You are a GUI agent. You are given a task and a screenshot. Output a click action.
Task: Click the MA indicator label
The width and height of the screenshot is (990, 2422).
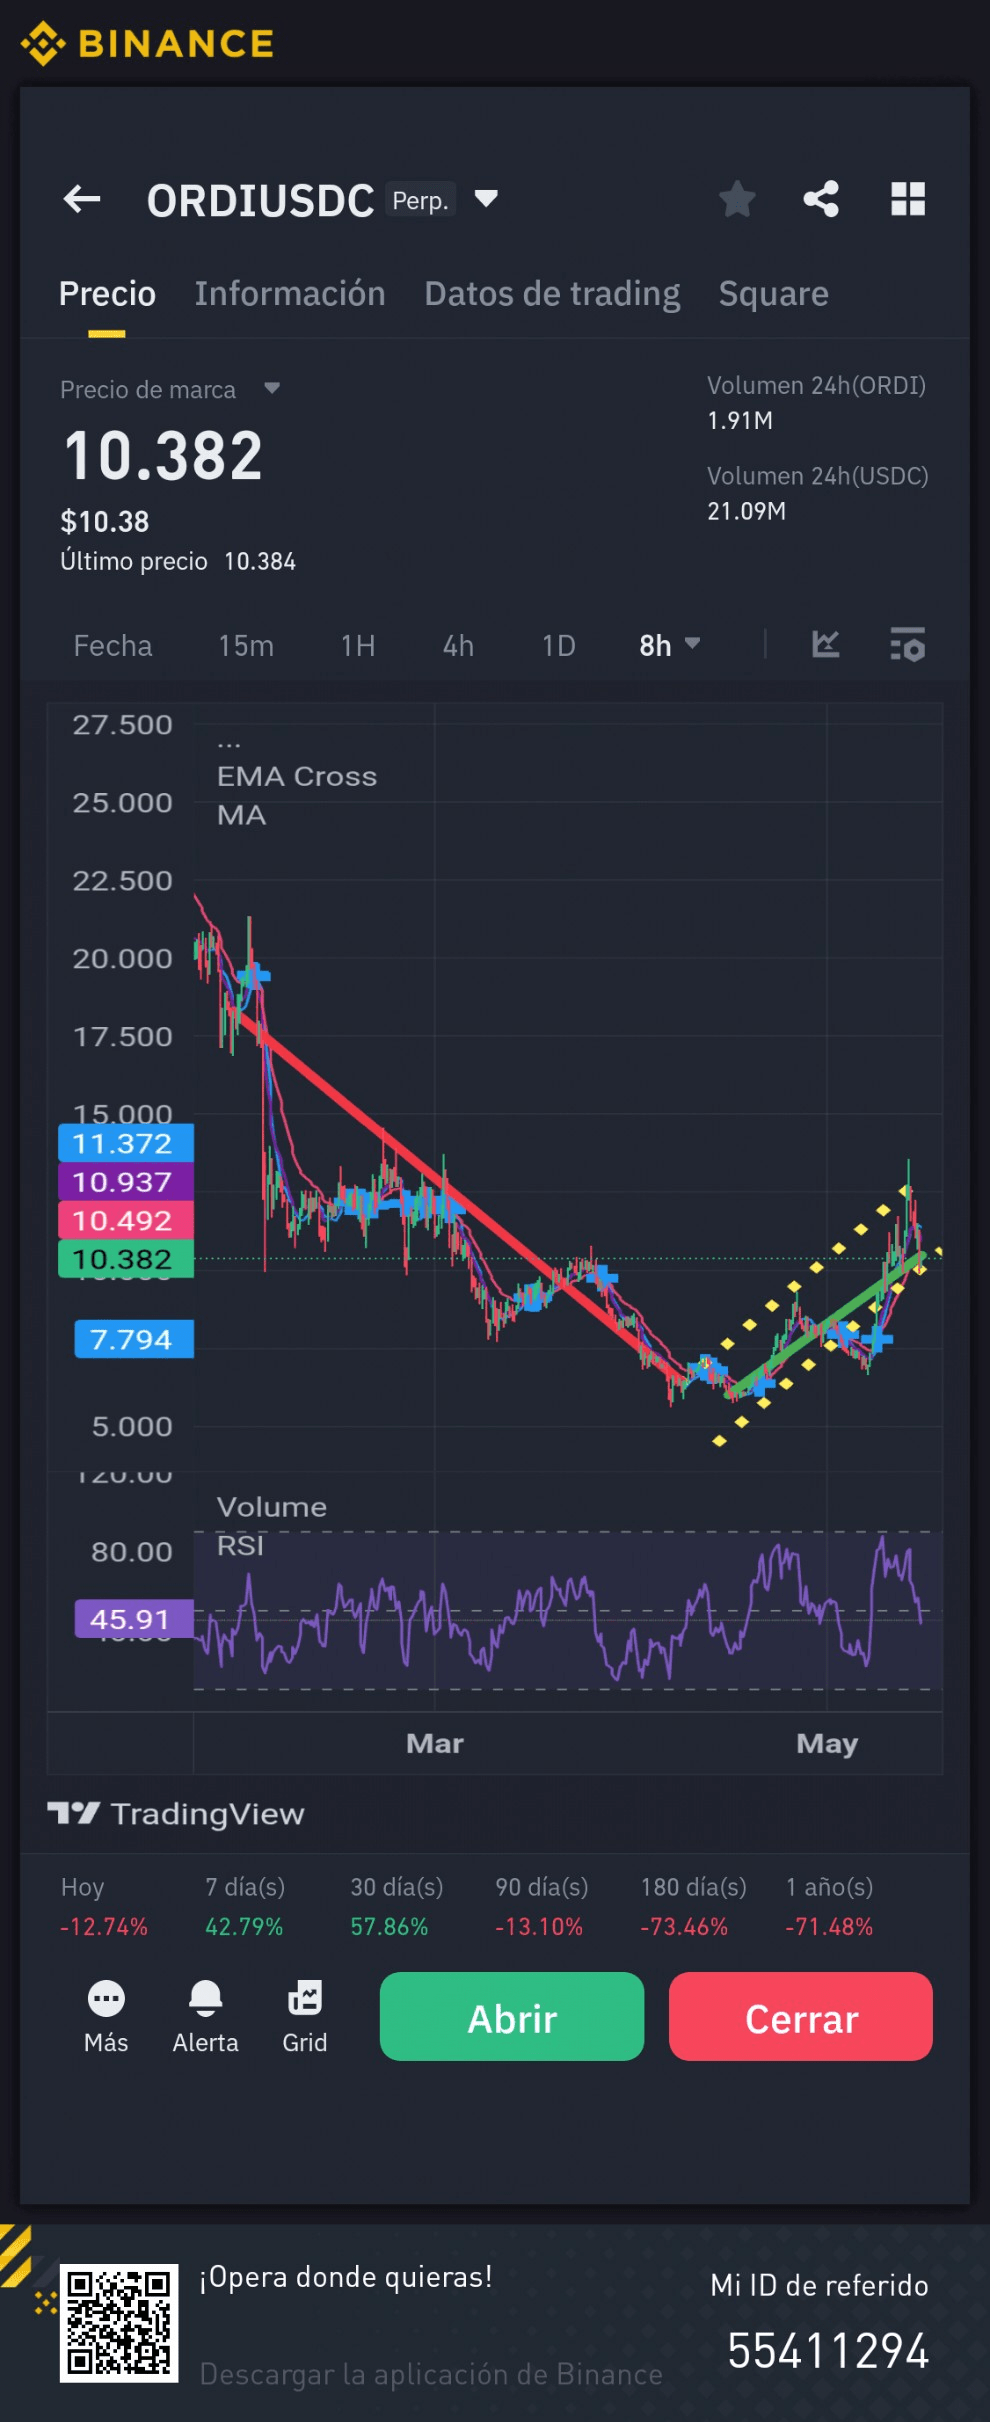pyautogui.click(x=242, y=816)
